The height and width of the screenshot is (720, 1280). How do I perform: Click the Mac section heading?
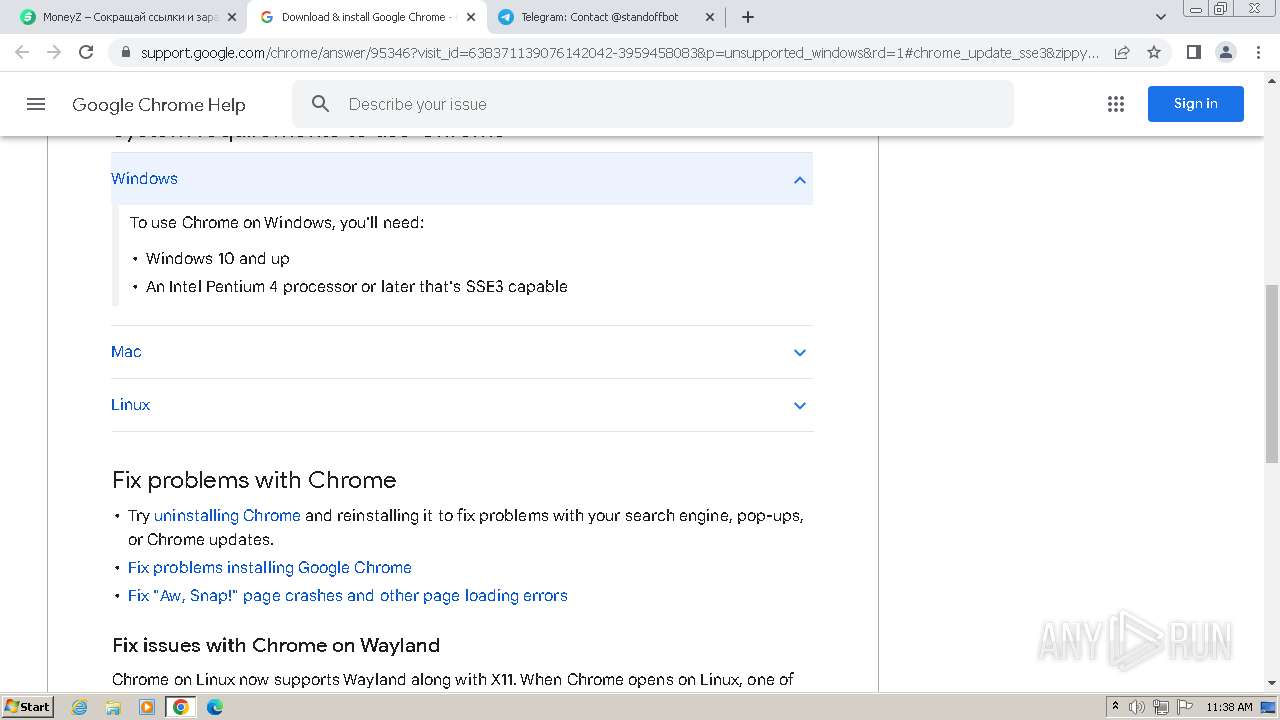tap(126, 352)
